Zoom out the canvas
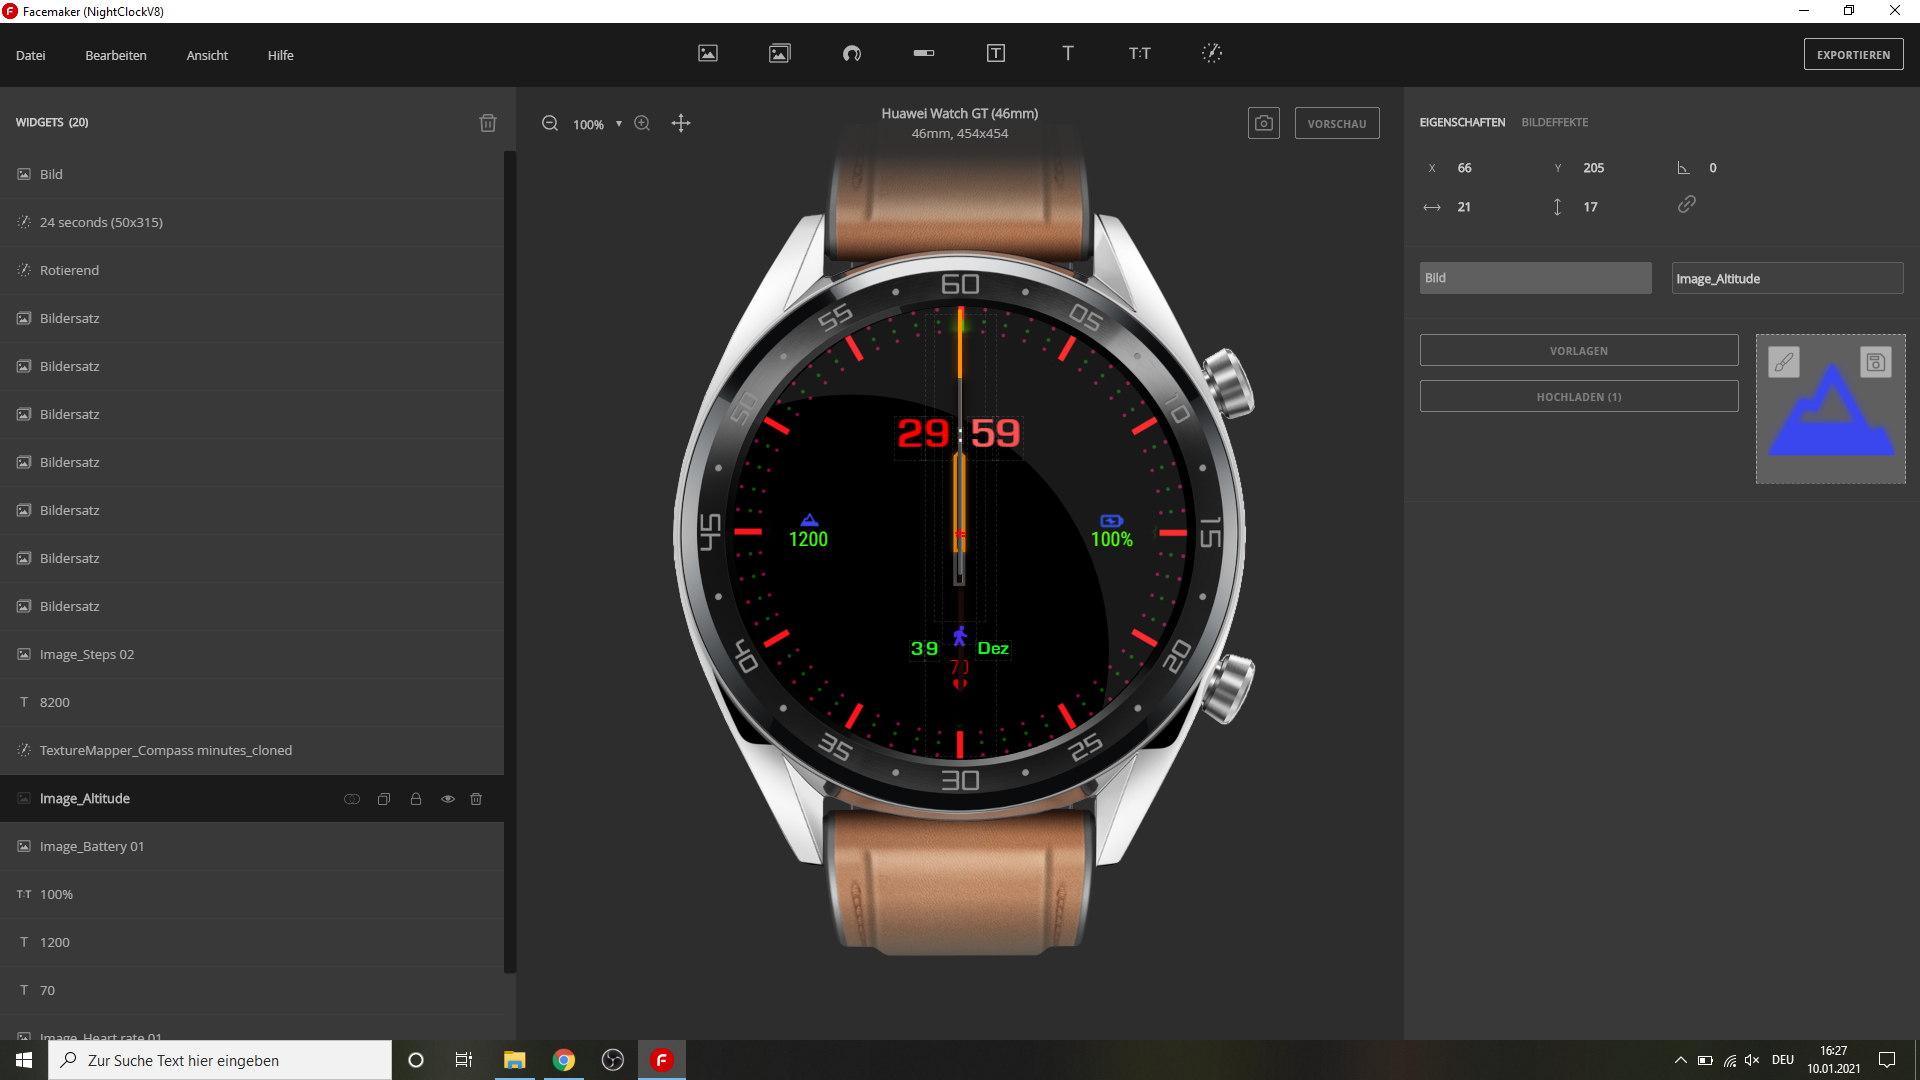 point(550,123)
